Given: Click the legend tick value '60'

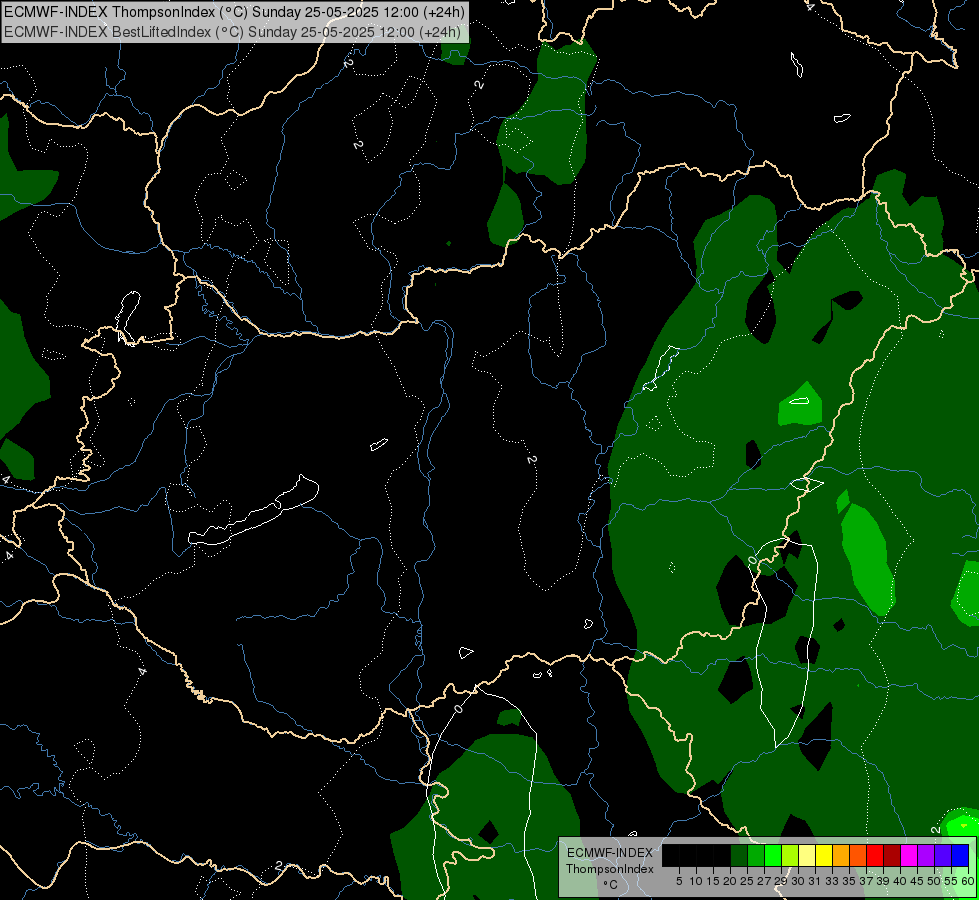Looking at the screenshot, I should 967,881.
